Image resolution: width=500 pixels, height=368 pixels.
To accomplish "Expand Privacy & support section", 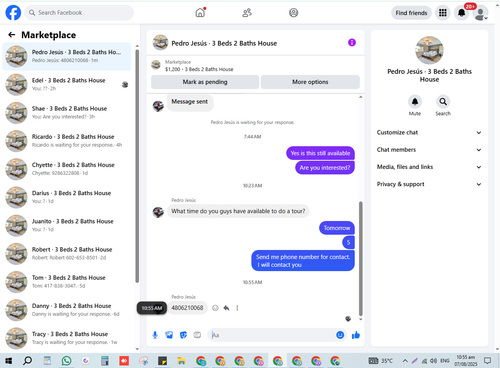I will point(429,184).
